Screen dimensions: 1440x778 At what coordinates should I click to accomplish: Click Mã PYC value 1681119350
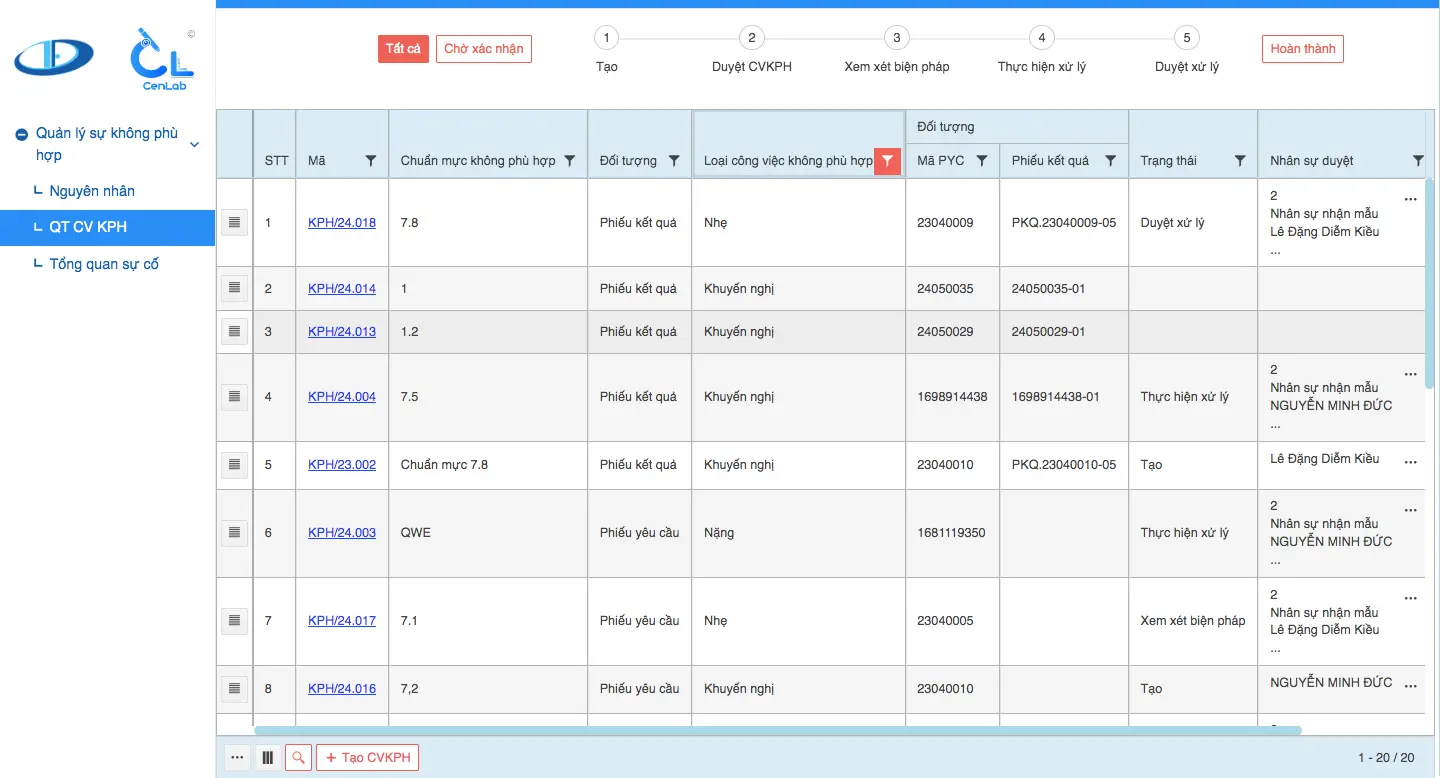coord(951,533)
